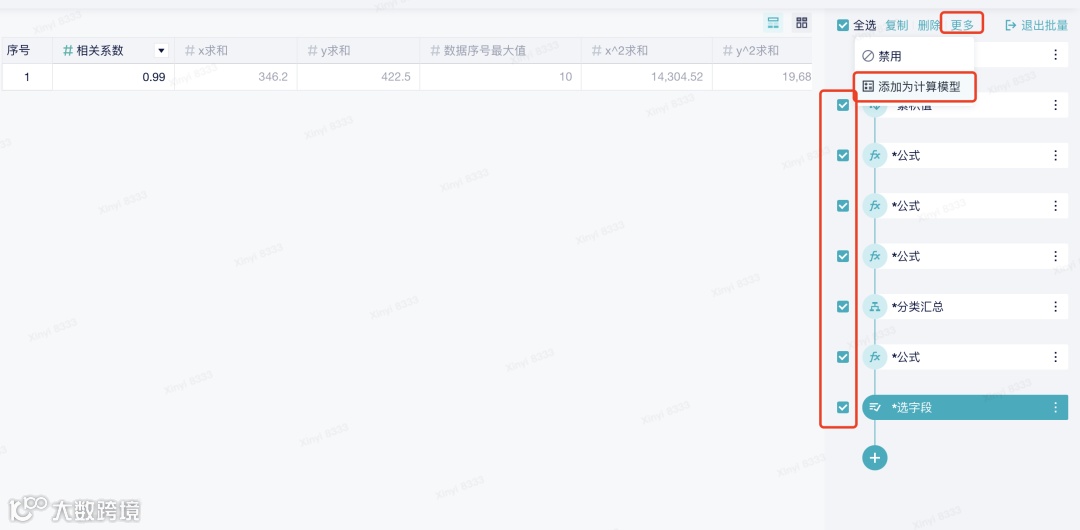Click the x^2求和 column header
This screenshot has height=530, width=1080.
point(647,50)
